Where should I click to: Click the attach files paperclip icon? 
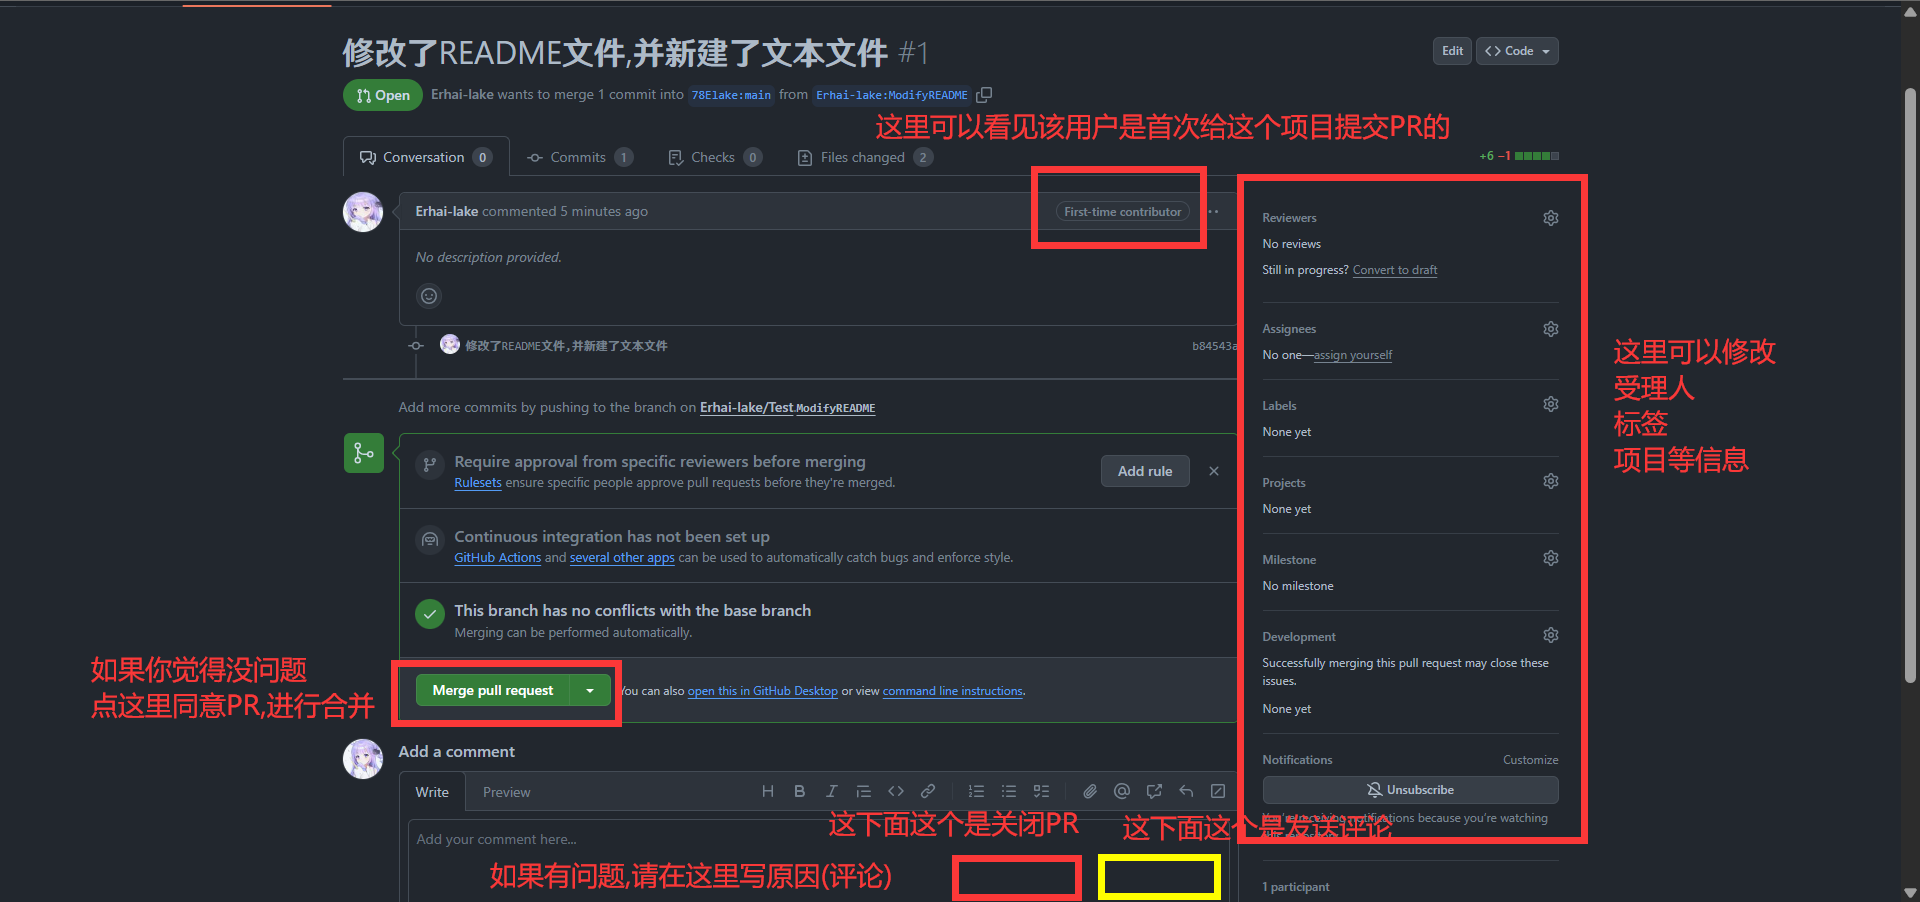[x=1090, y=791]
